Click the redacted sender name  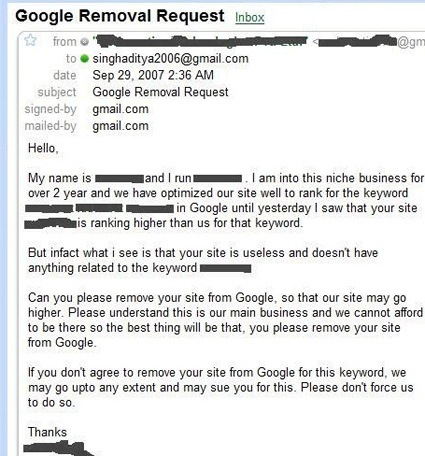200,41
